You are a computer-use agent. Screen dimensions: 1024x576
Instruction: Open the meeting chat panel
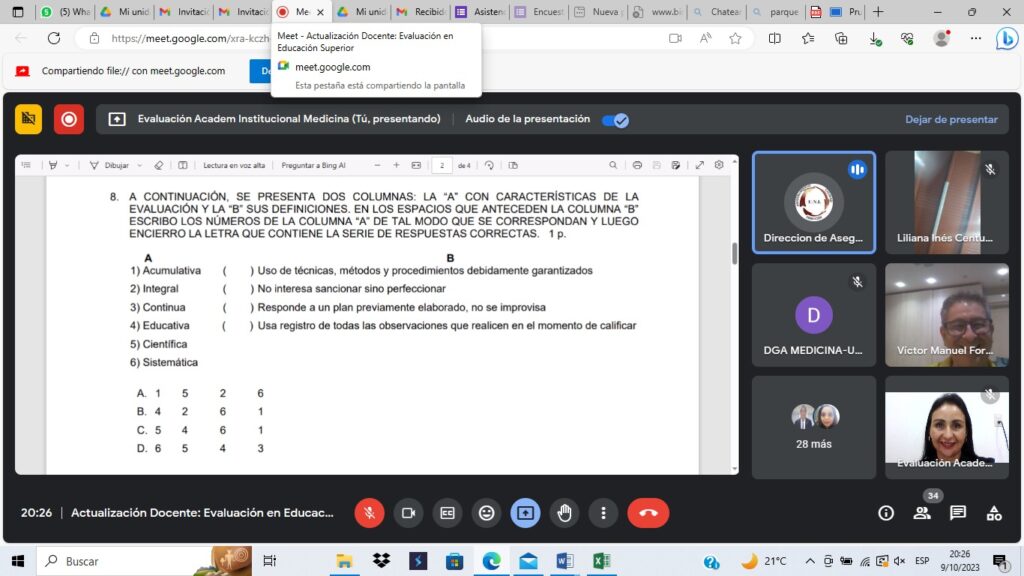coord(957,513)
